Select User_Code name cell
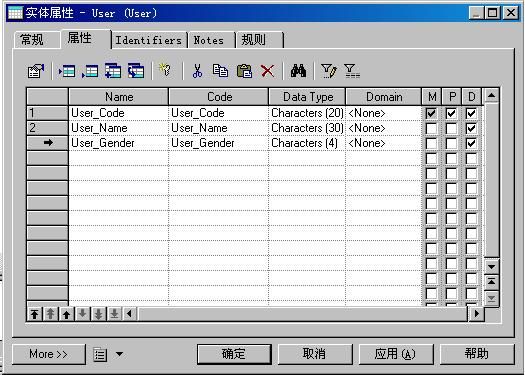525x375 pixels. pyautogui.click(x=119, y=113)
